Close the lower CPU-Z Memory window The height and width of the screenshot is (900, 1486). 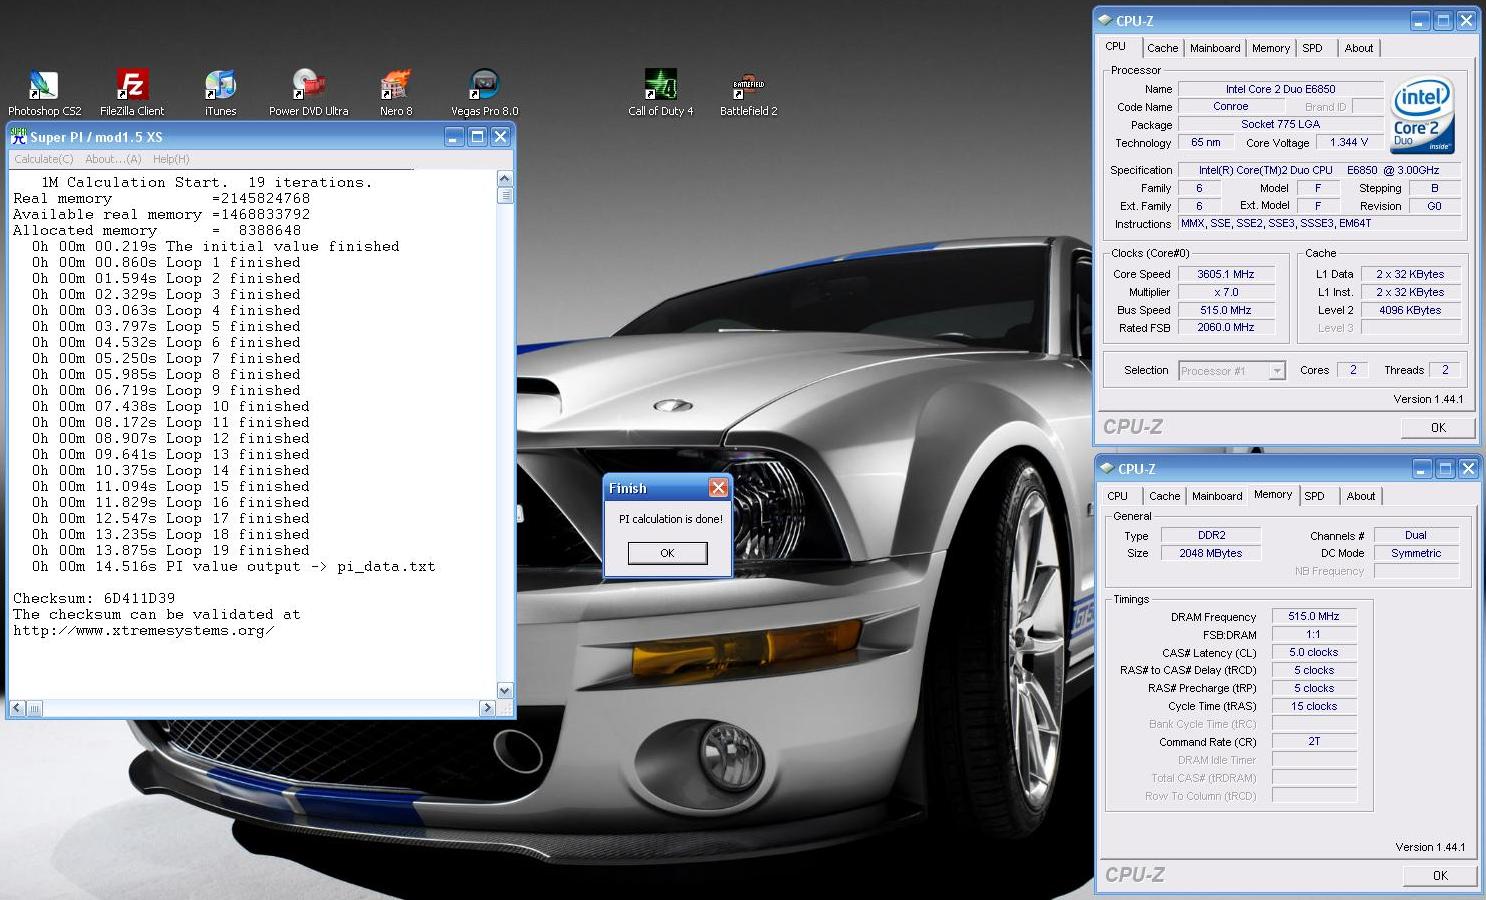coord(1468,468)
